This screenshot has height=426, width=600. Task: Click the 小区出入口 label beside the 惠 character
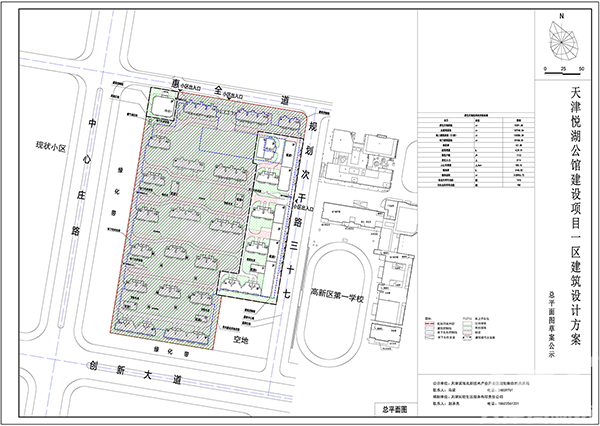click(191, 88)
